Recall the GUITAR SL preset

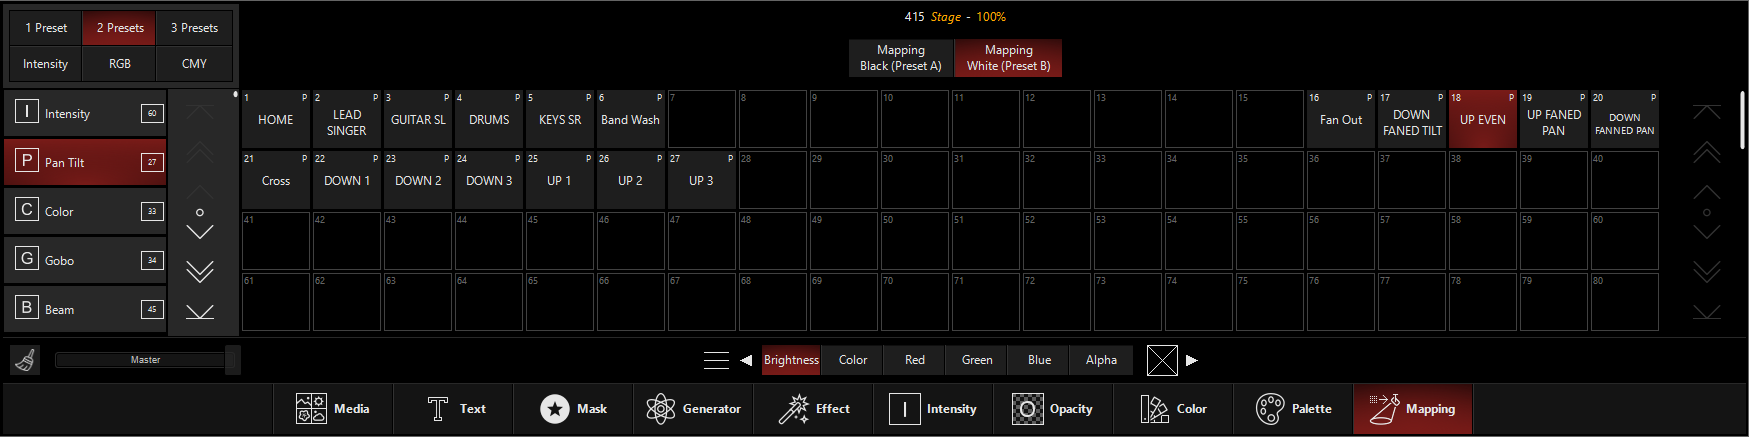click(418, 119)
